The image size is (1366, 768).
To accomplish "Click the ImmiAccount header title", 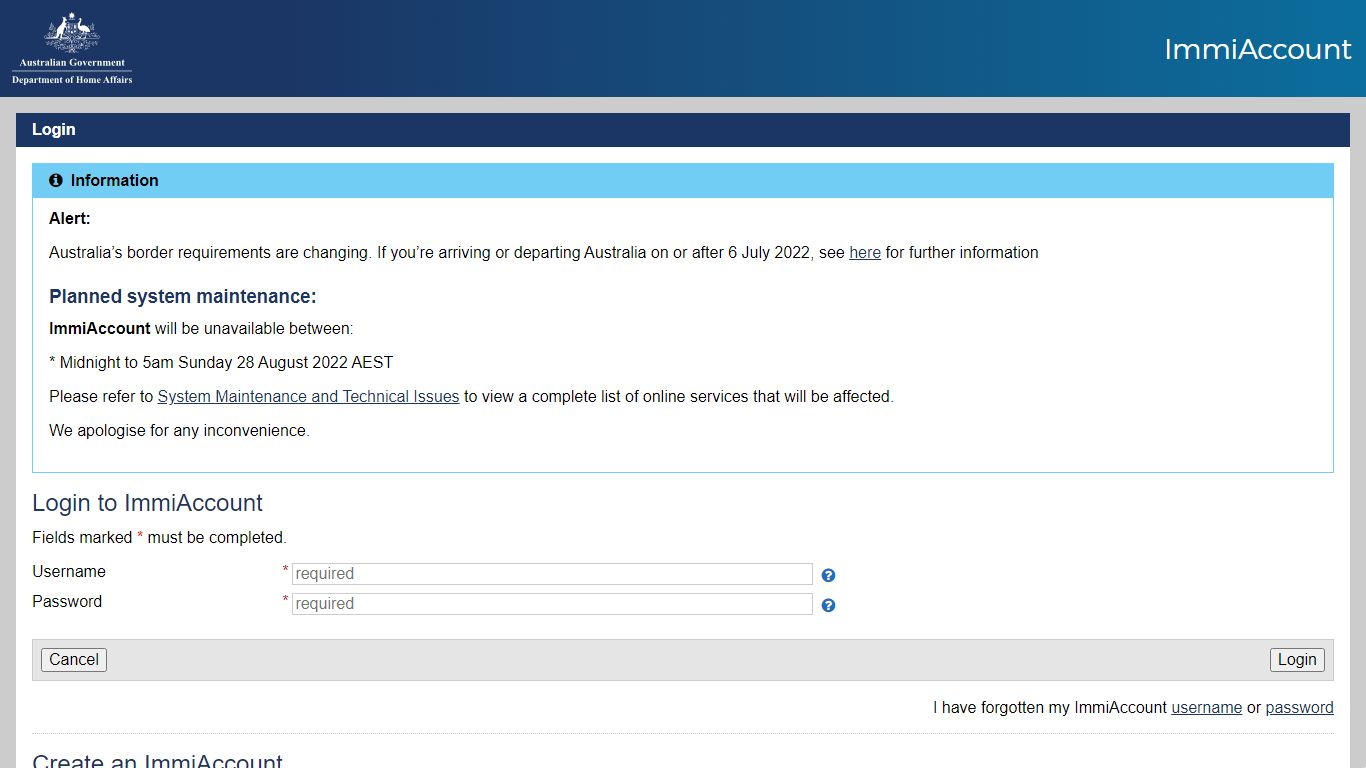I will pyautogui.click(x=1257, y=49).
